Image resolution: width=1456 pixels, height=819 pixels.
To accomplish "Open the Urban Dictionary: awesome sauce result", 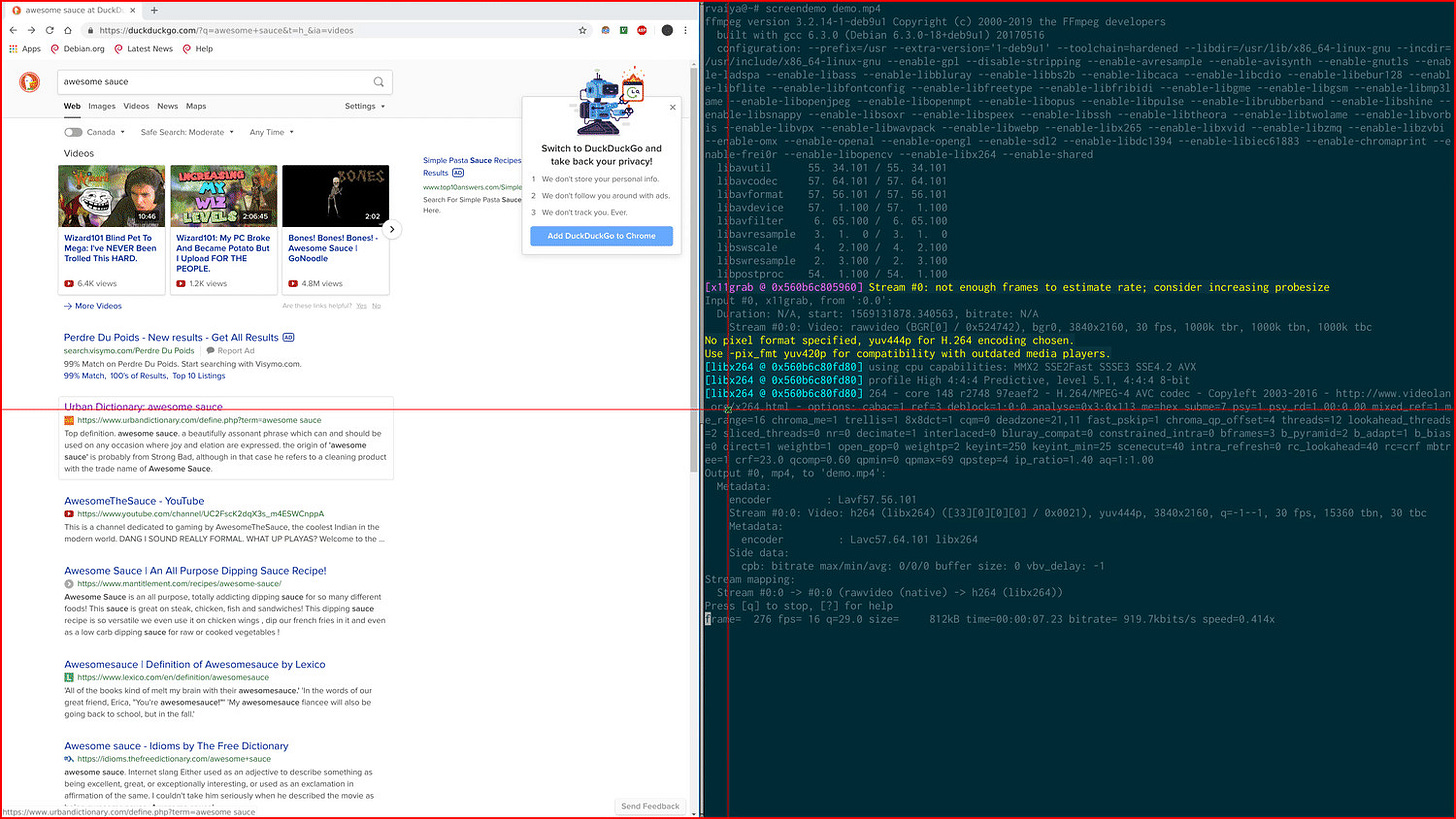I will 143,407.
